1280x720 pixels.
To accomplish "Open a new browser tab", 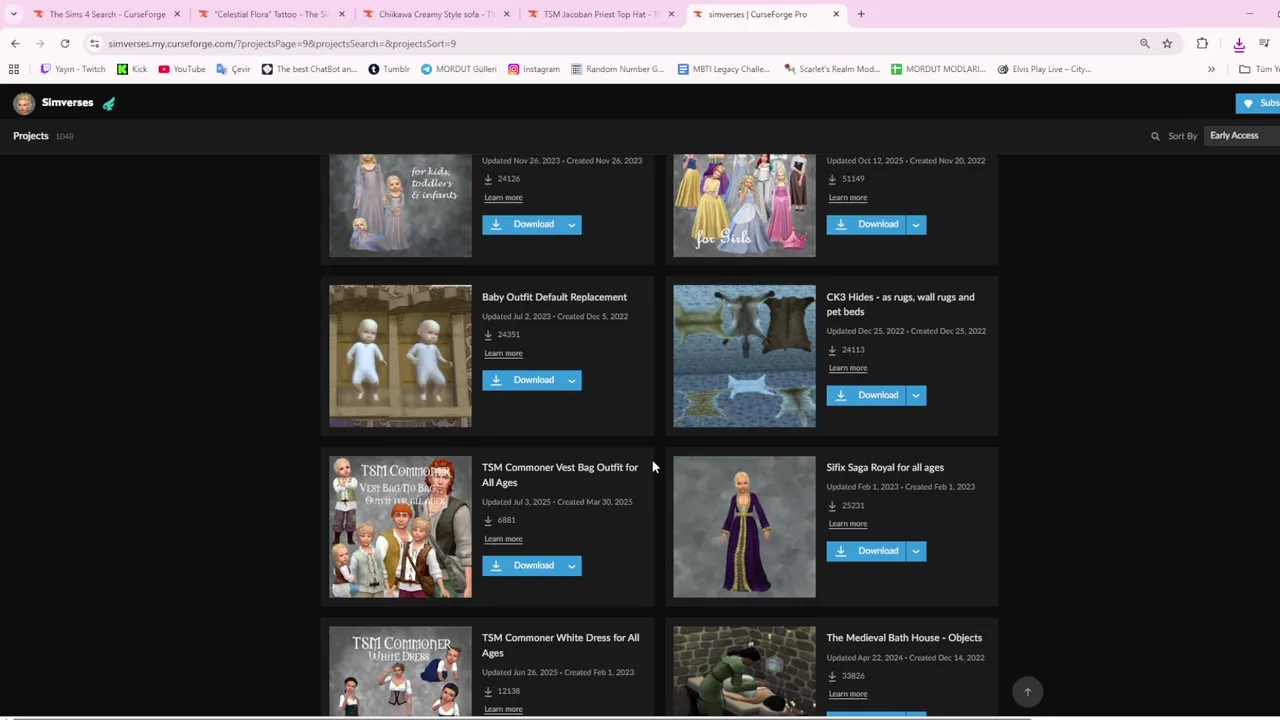I will 861,14.
